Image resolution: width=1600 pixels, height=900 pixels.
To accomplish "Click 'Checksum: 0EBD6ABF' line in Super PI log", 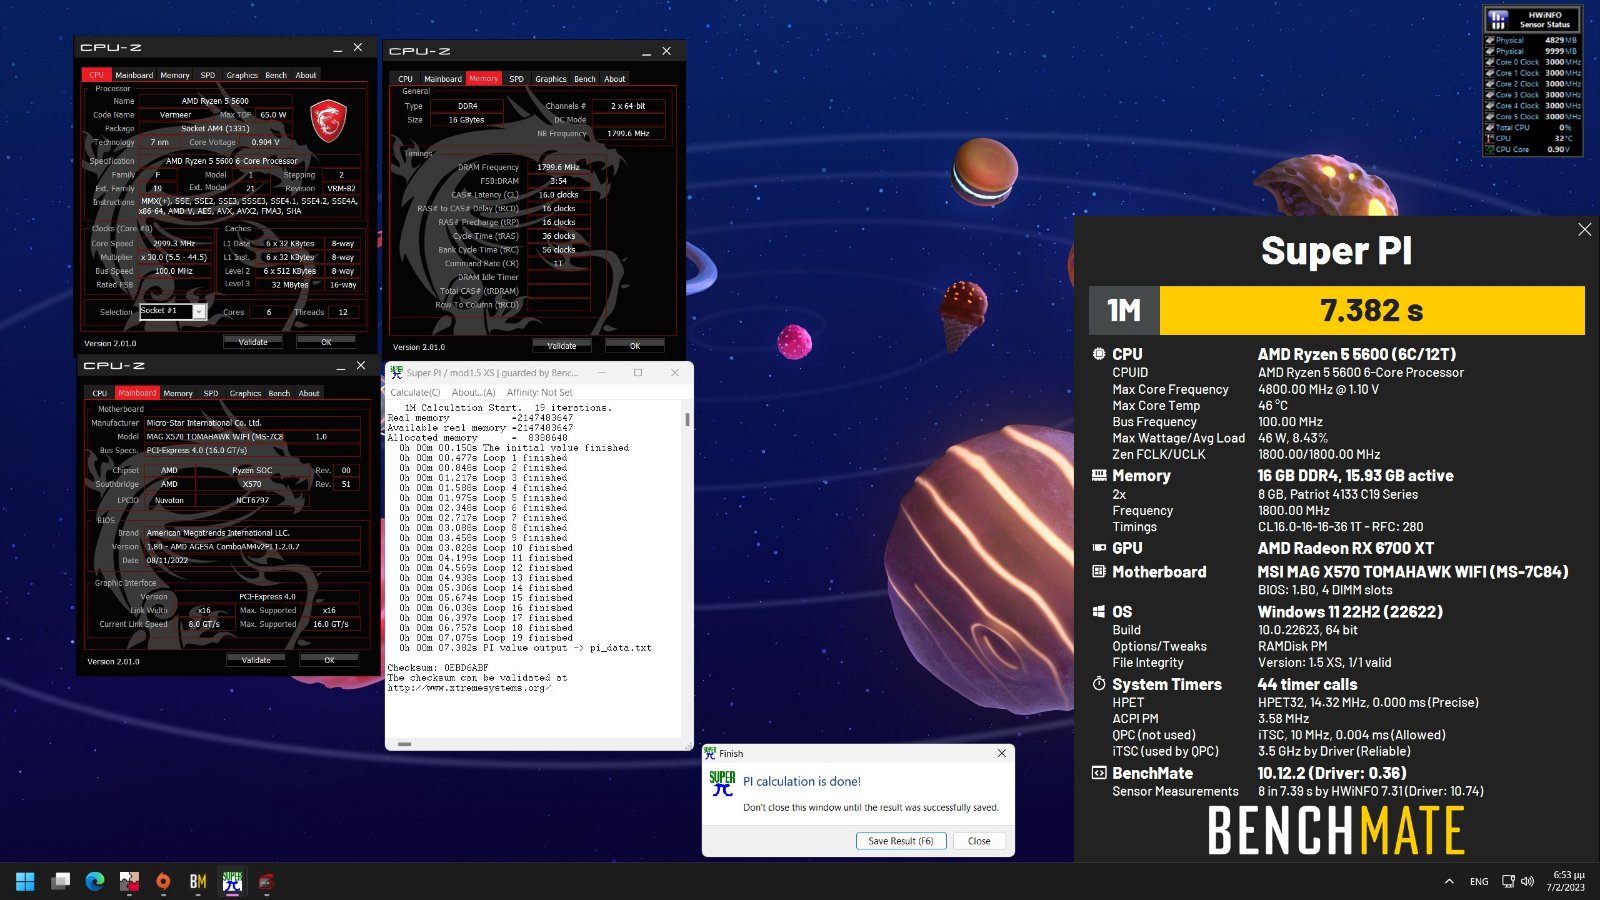I will point(438,667).
